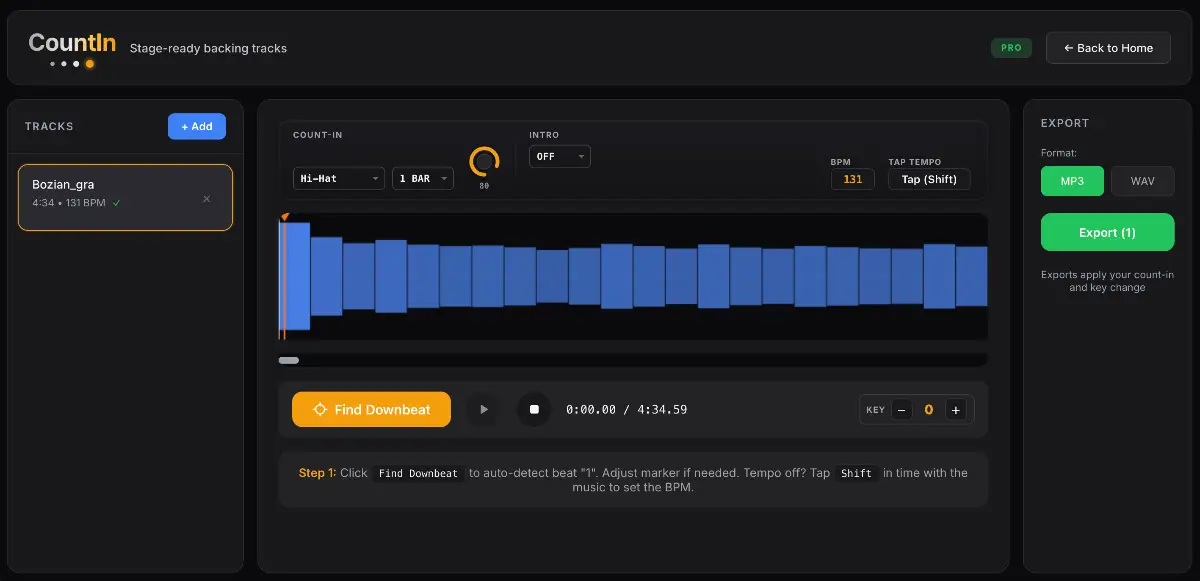Screen dimensions: 1200x581
Task: Remove the Bozian_gra track with the x icon
Action: [x=207, y=199]
